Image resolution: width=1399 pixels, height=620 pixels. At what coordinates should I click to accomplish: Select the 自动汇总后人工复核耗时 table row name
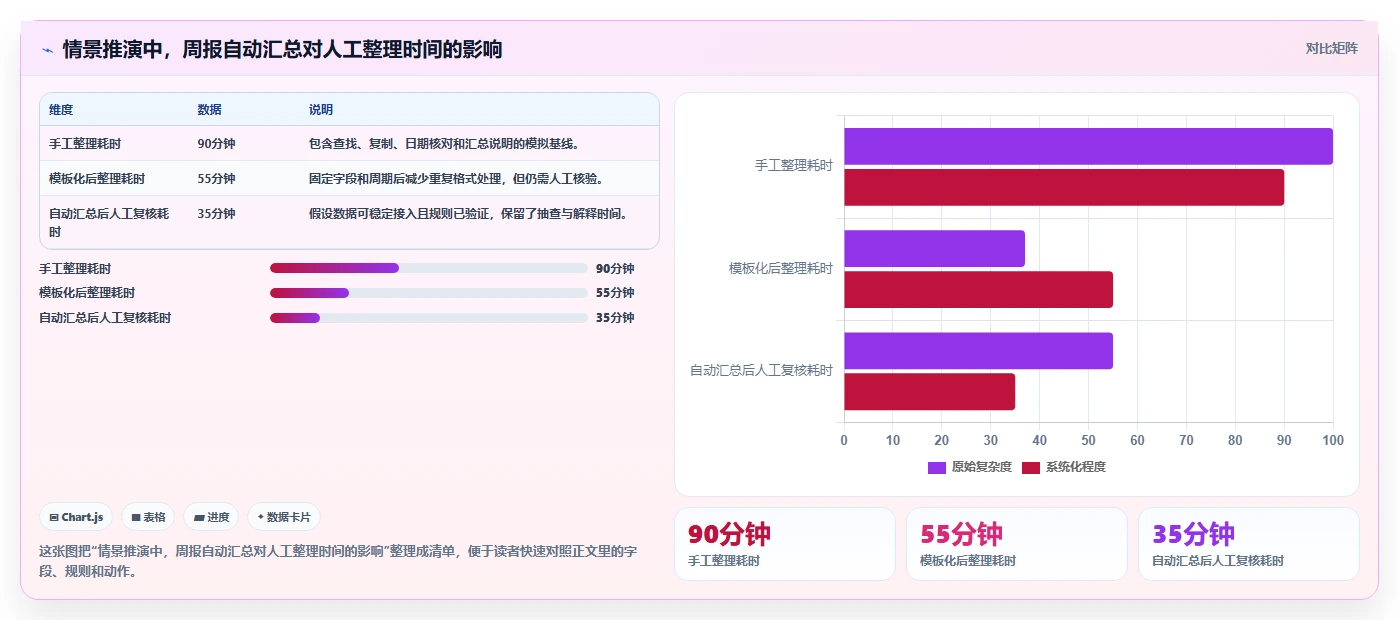point(109,222)
